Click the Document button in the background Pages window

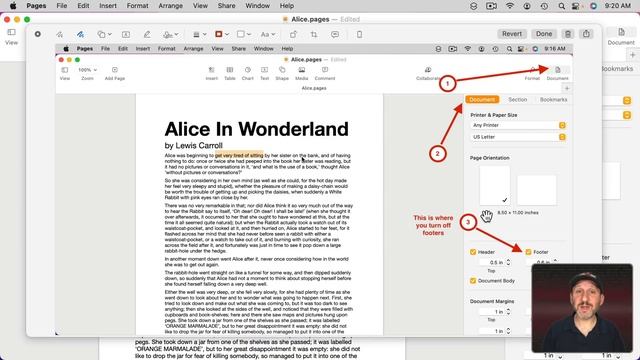[x=621, y=36]
